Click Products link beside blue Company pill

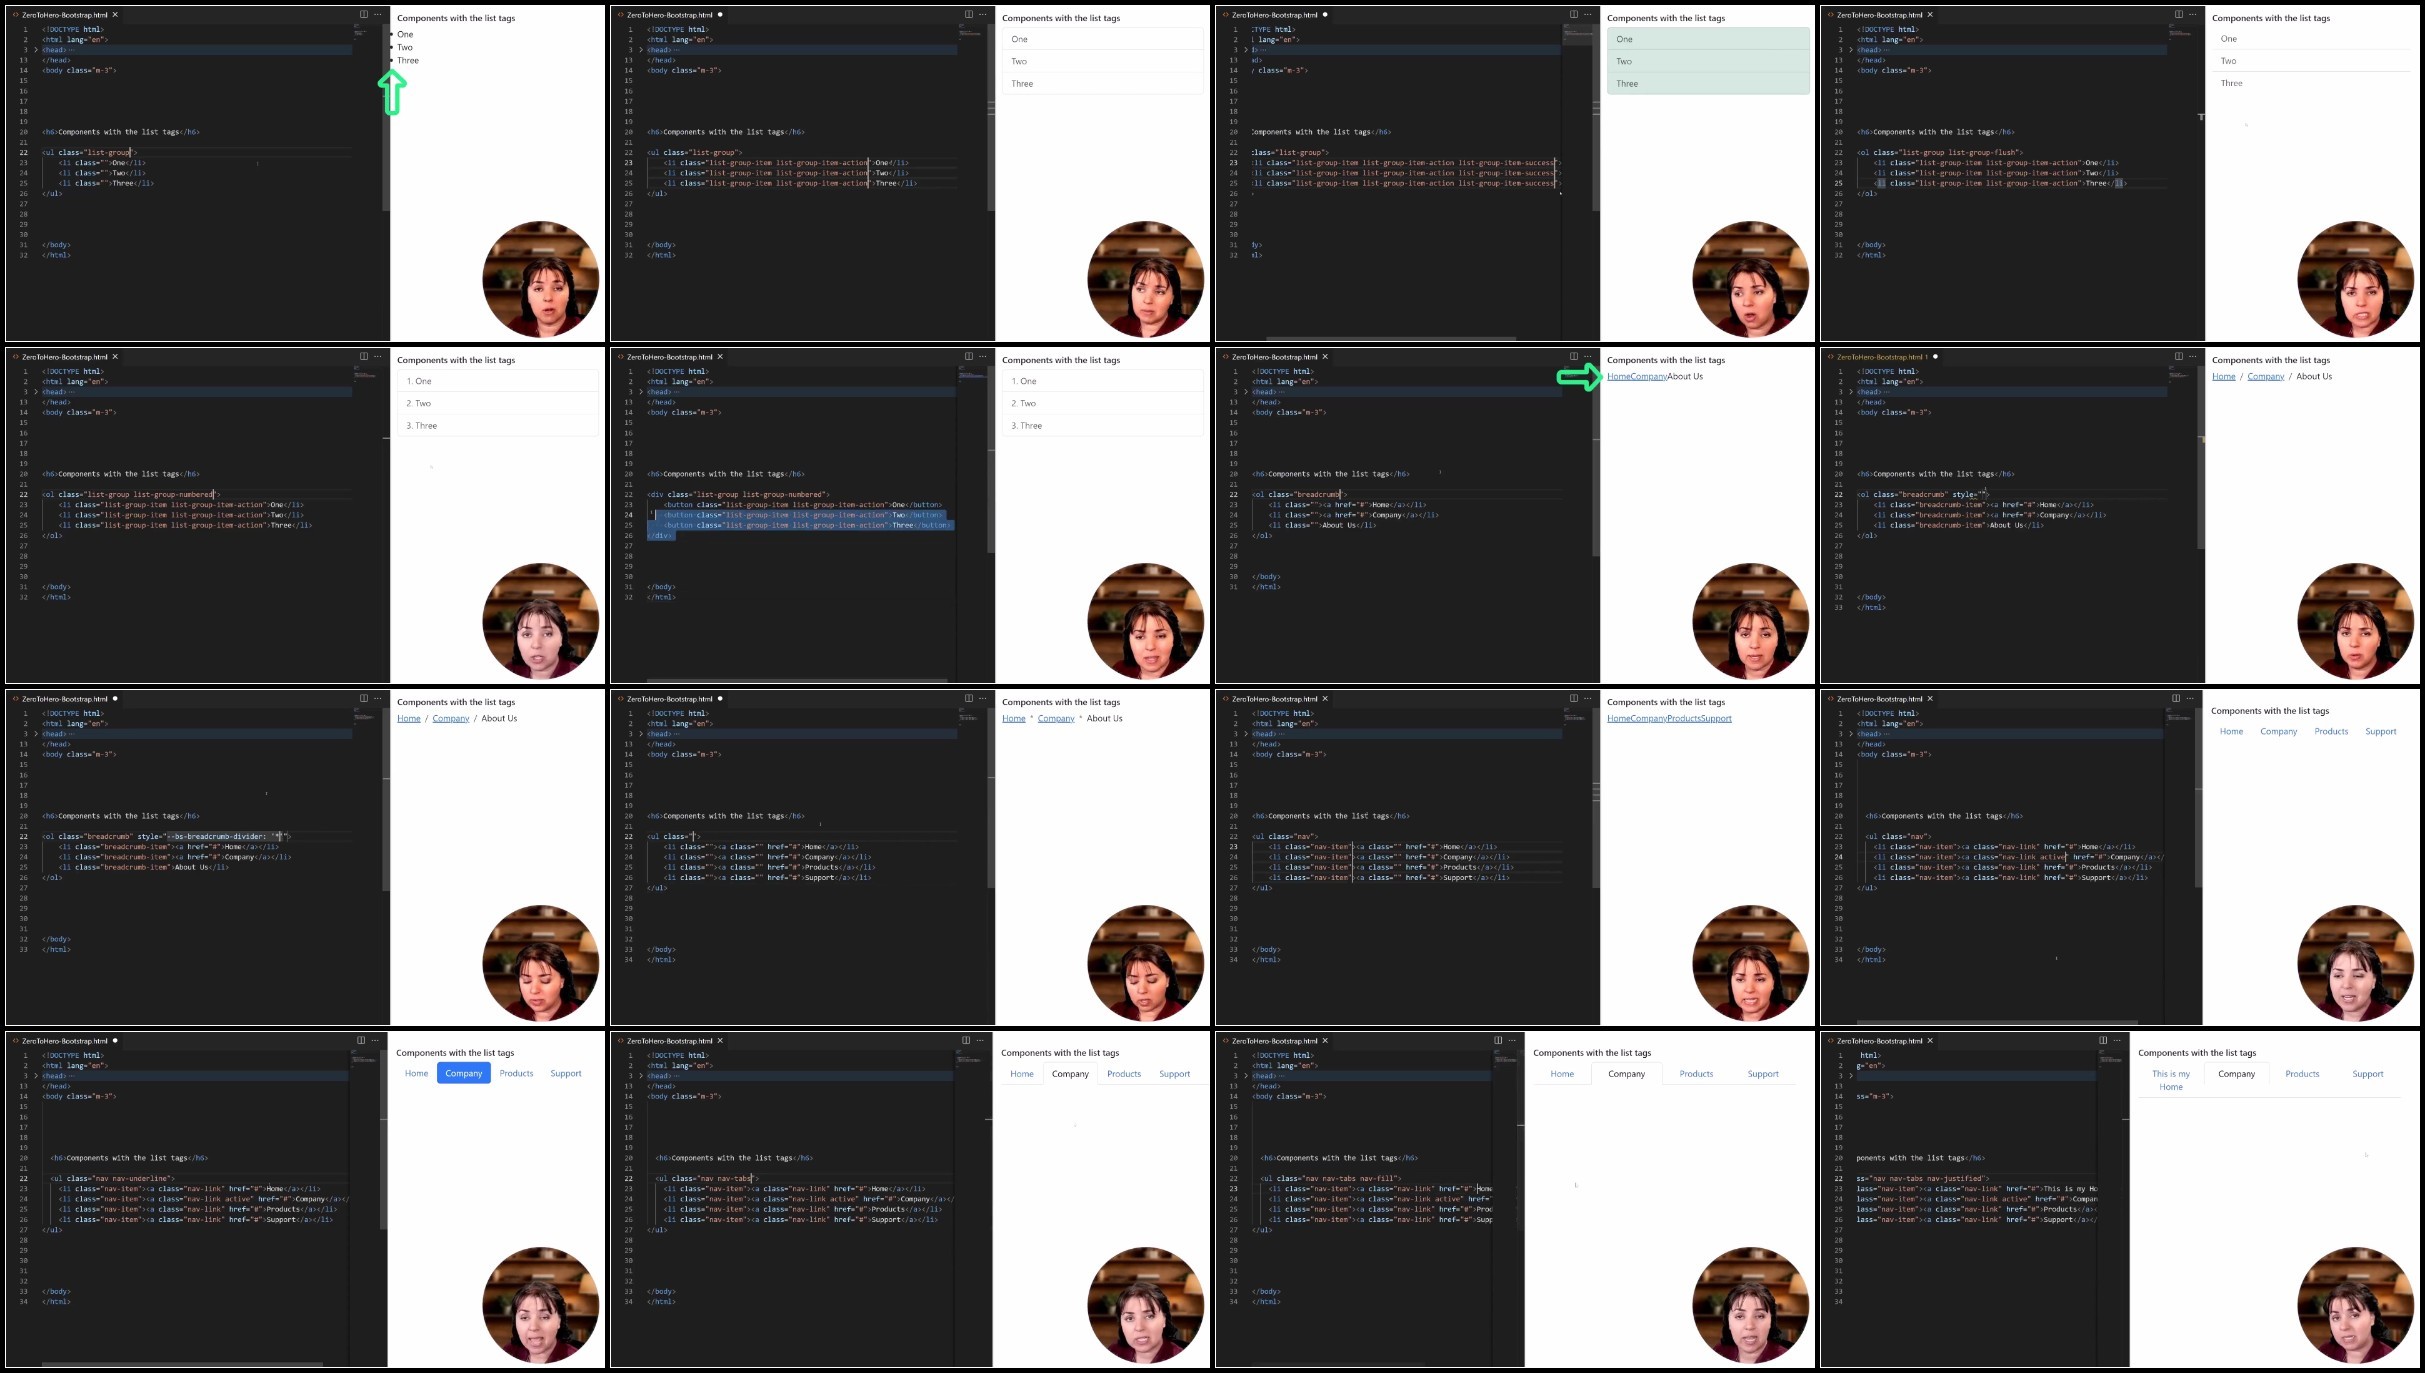pos(516,1073)
